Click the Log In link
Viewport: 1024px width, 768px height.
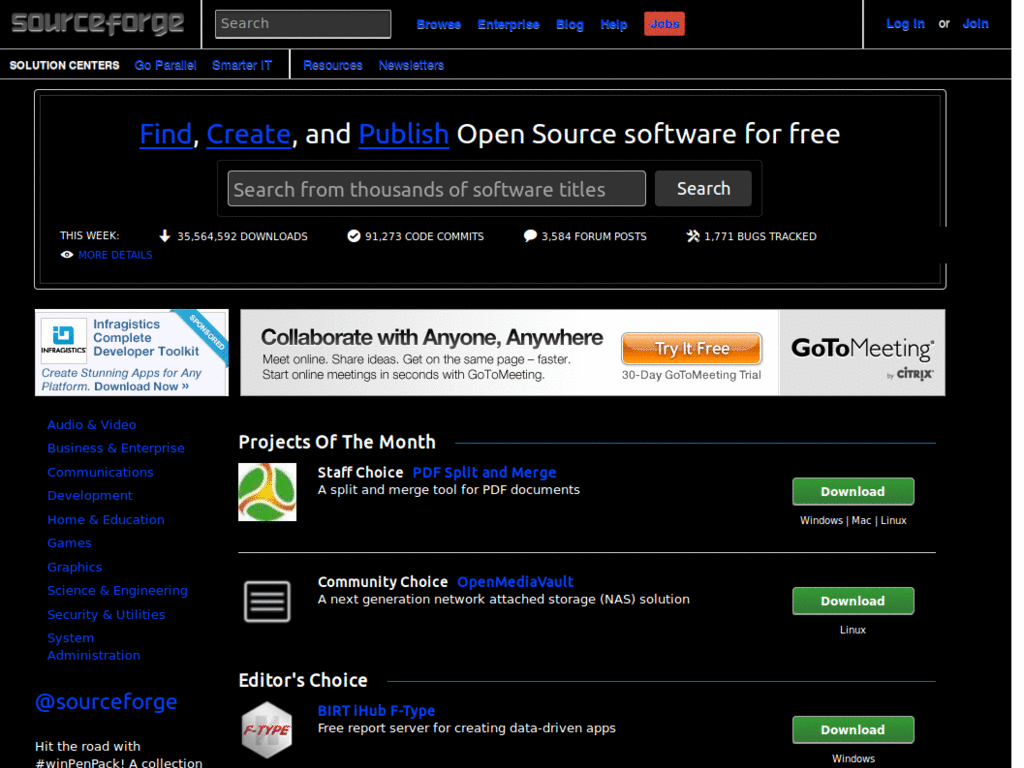pos(905,23)
